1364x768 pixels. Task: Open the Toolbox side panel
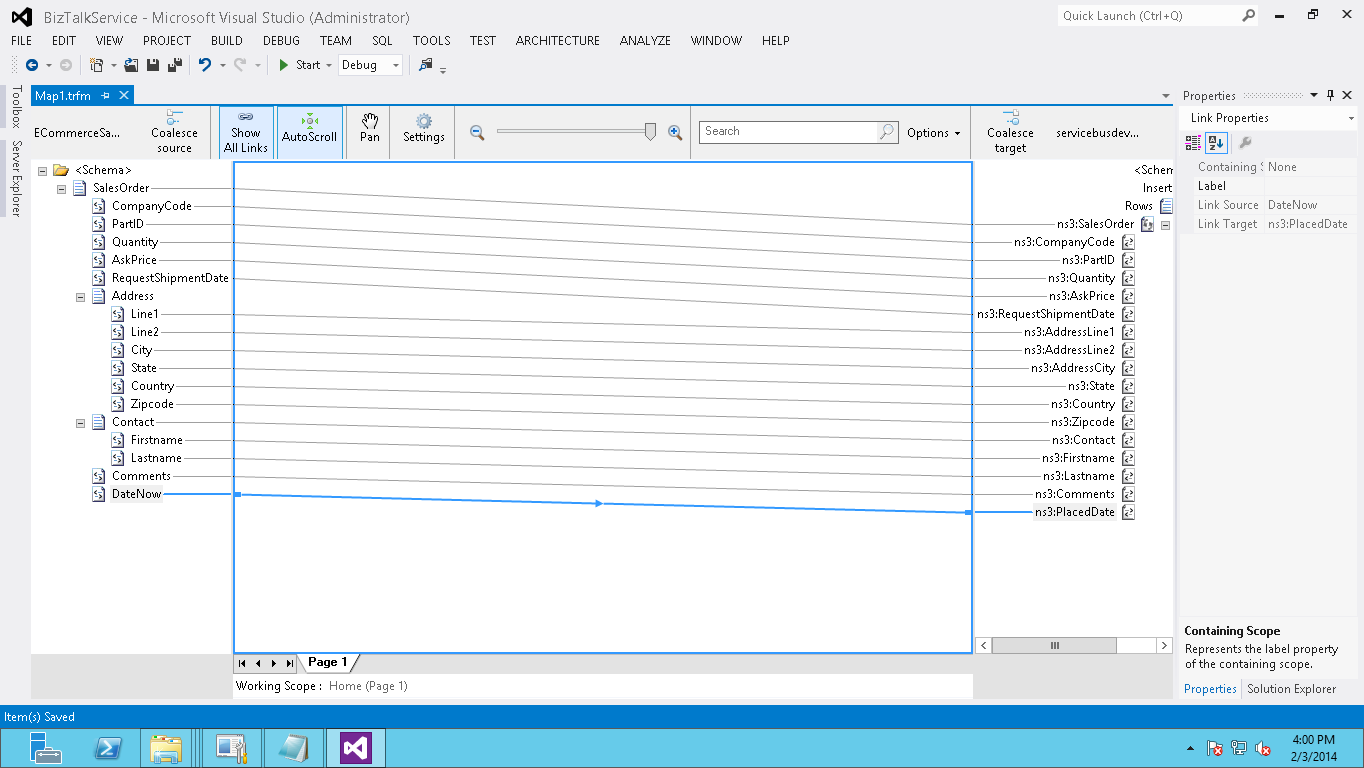point(16,107)
